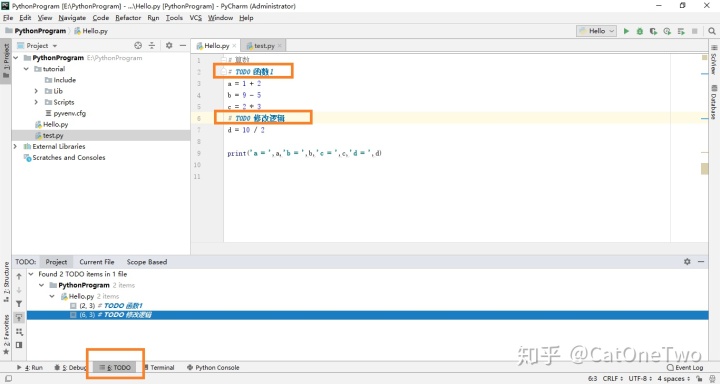
Task: Open the Navigate menu
Action: [x=72, y=18]
